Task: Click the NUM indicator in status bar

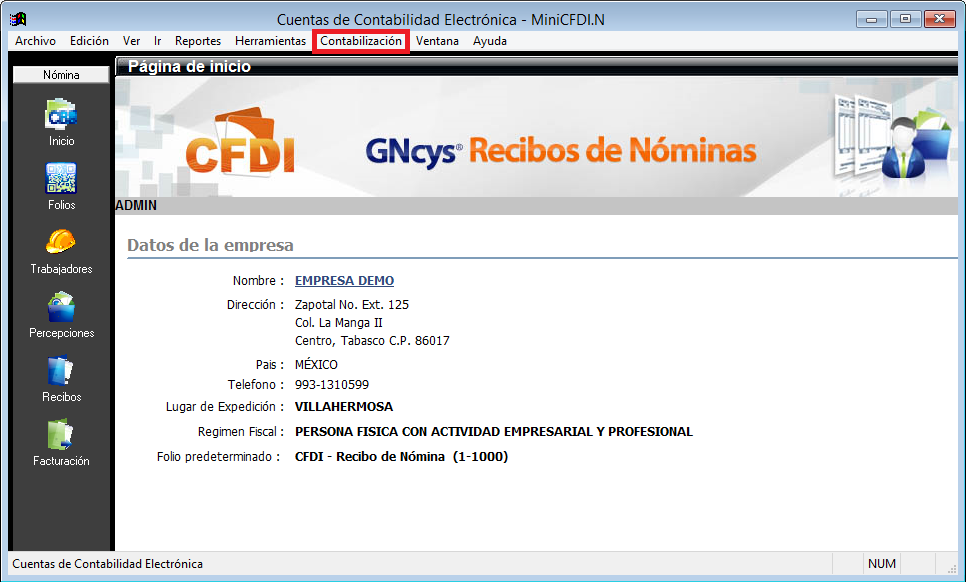Action: click(882, 564)
